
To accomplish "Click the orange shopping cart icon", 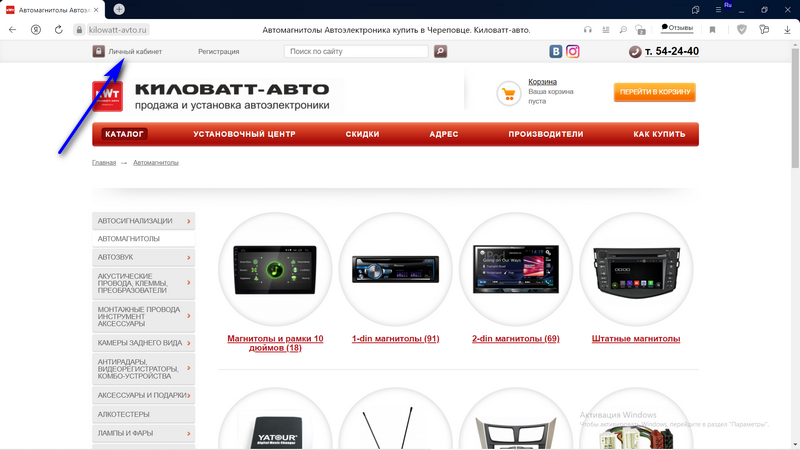I will 509,93.
